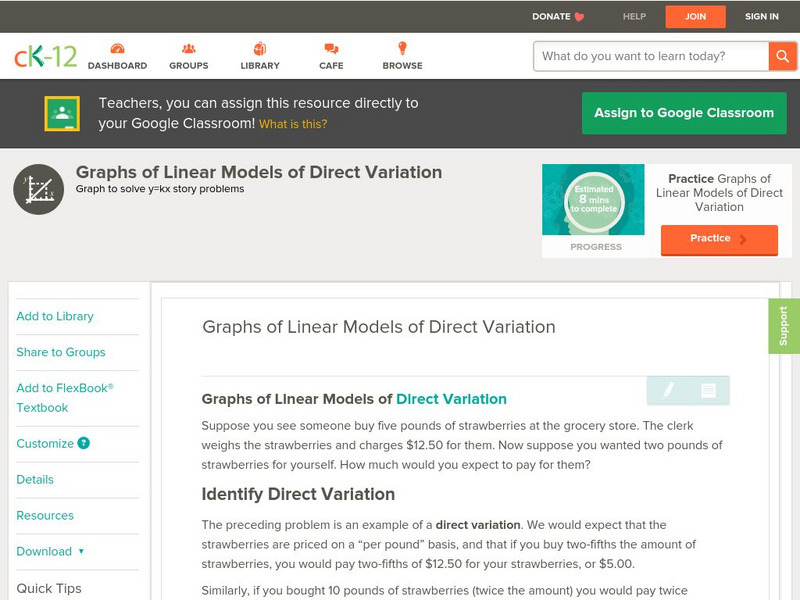The height and width of the screenshot is (600, 800).
Task: Open the 'What is this?' link
Action: coord(293,124)
